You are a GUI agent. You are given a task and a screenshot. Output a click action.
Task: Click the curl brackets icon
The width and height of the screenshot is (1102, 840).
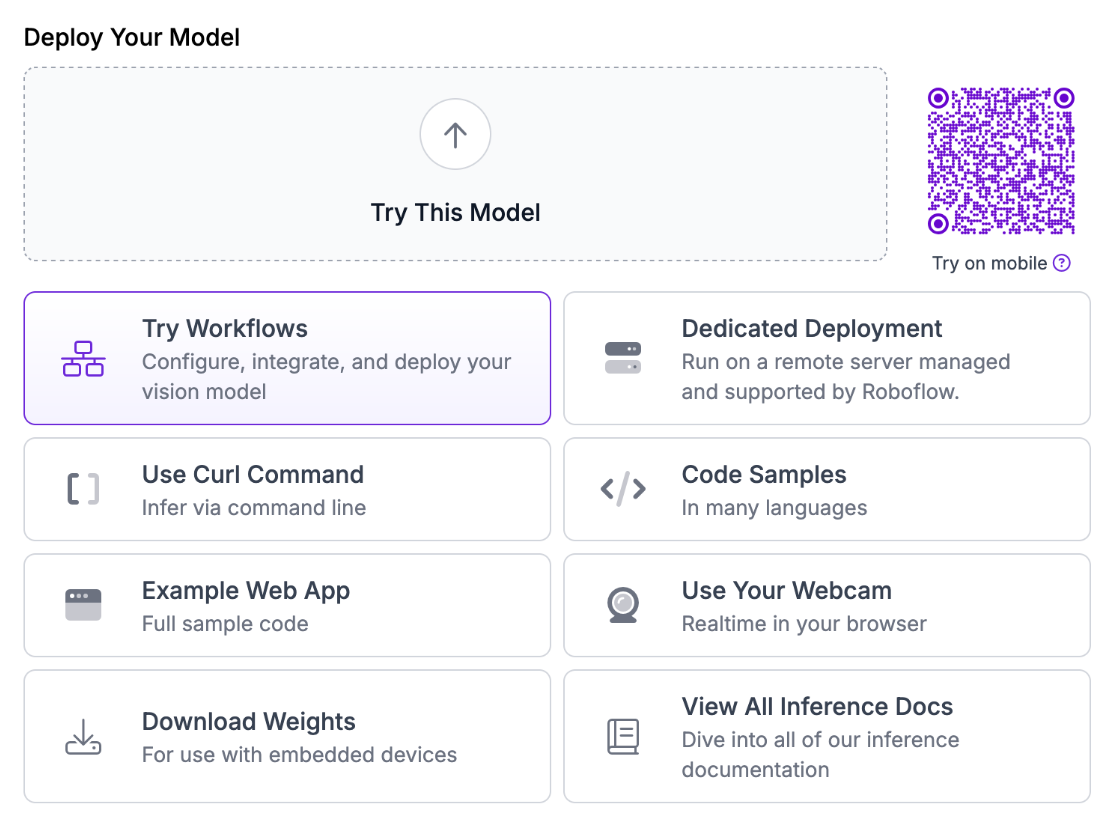point(83,489)
